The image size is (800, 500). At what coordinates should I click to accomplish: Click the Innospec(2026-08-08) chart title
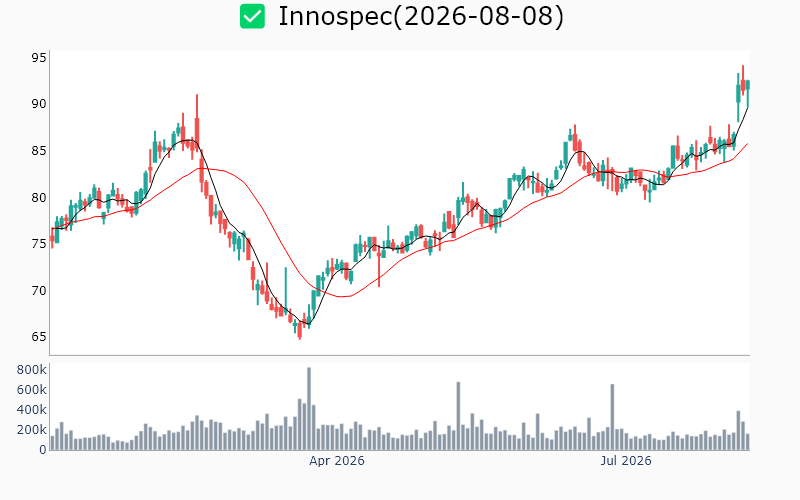(421, 16)
